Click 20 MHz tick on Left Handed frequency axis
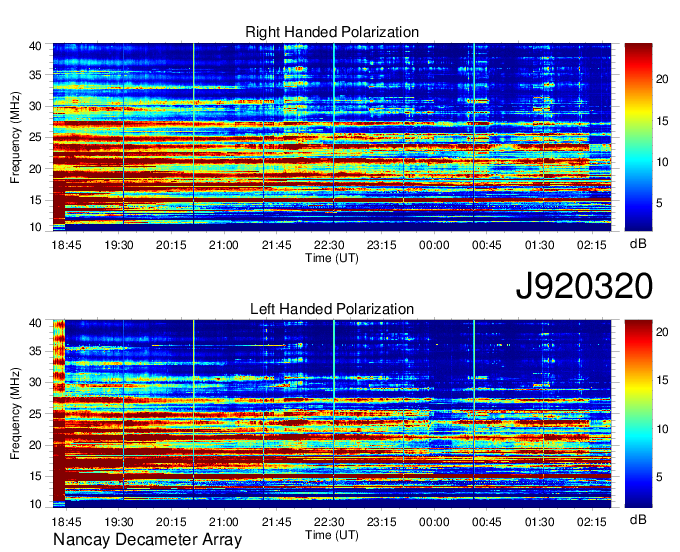 pyautogui.click(x=35, y=445)
